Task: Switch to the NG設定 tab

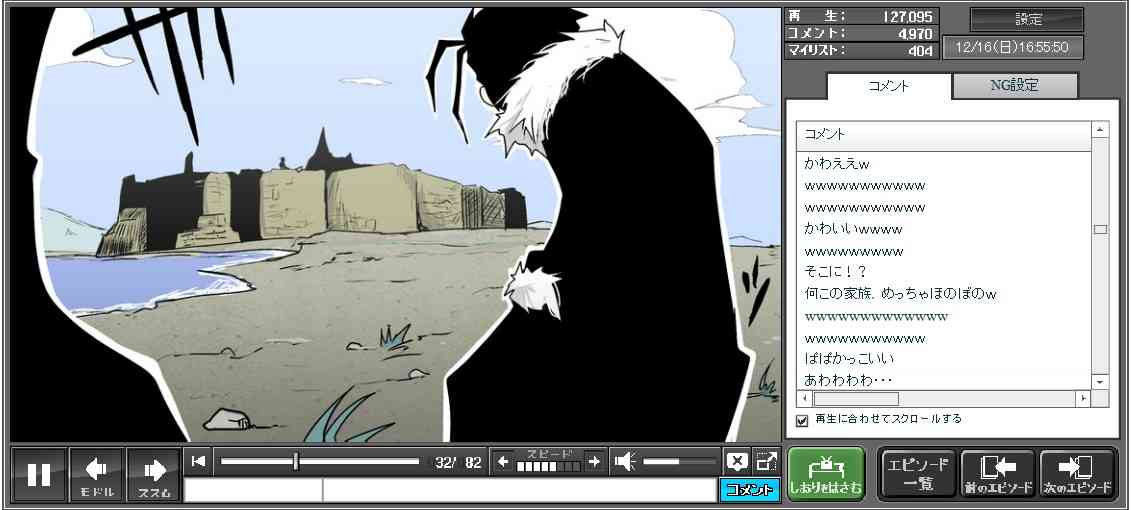Action: (1014, 86)
